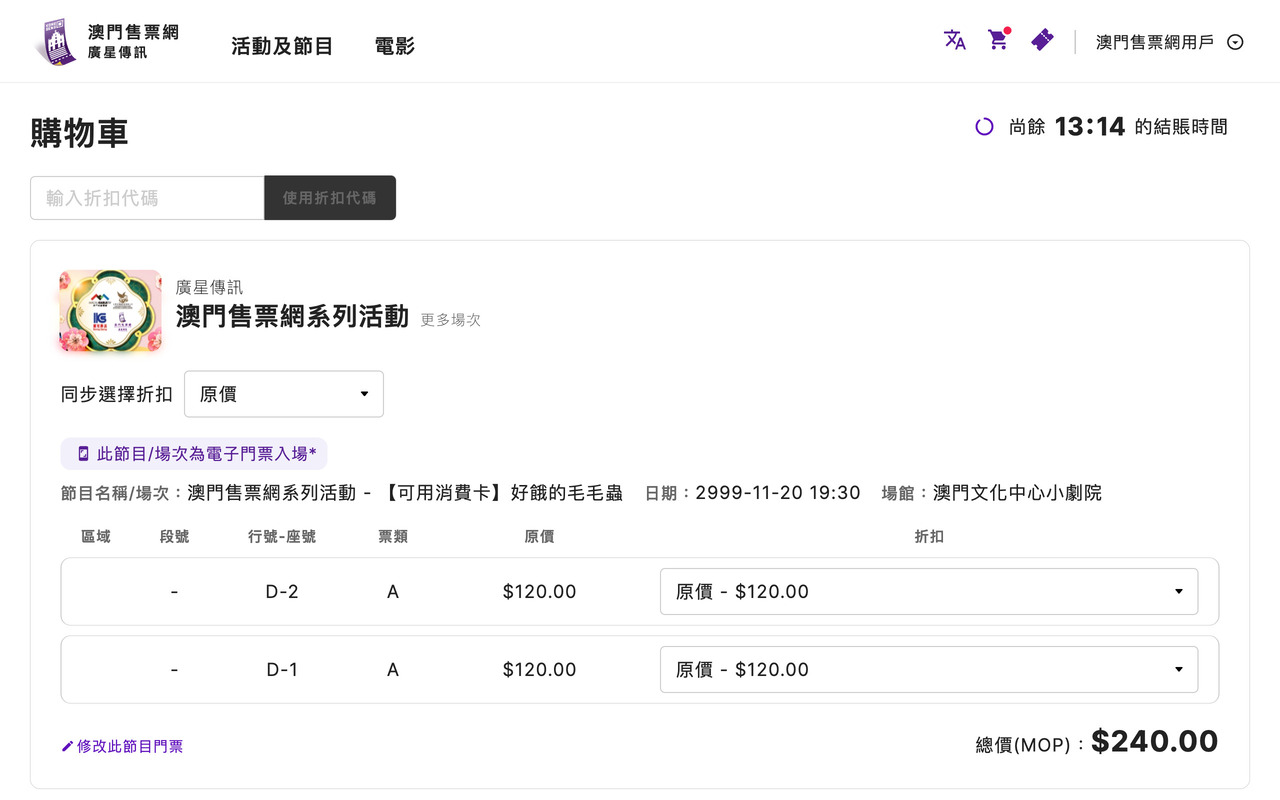Screen dimensions: 1280x800
Task: Expand the 澳門售票網用戶 account menu arrow
Action: click(1235, 42)
